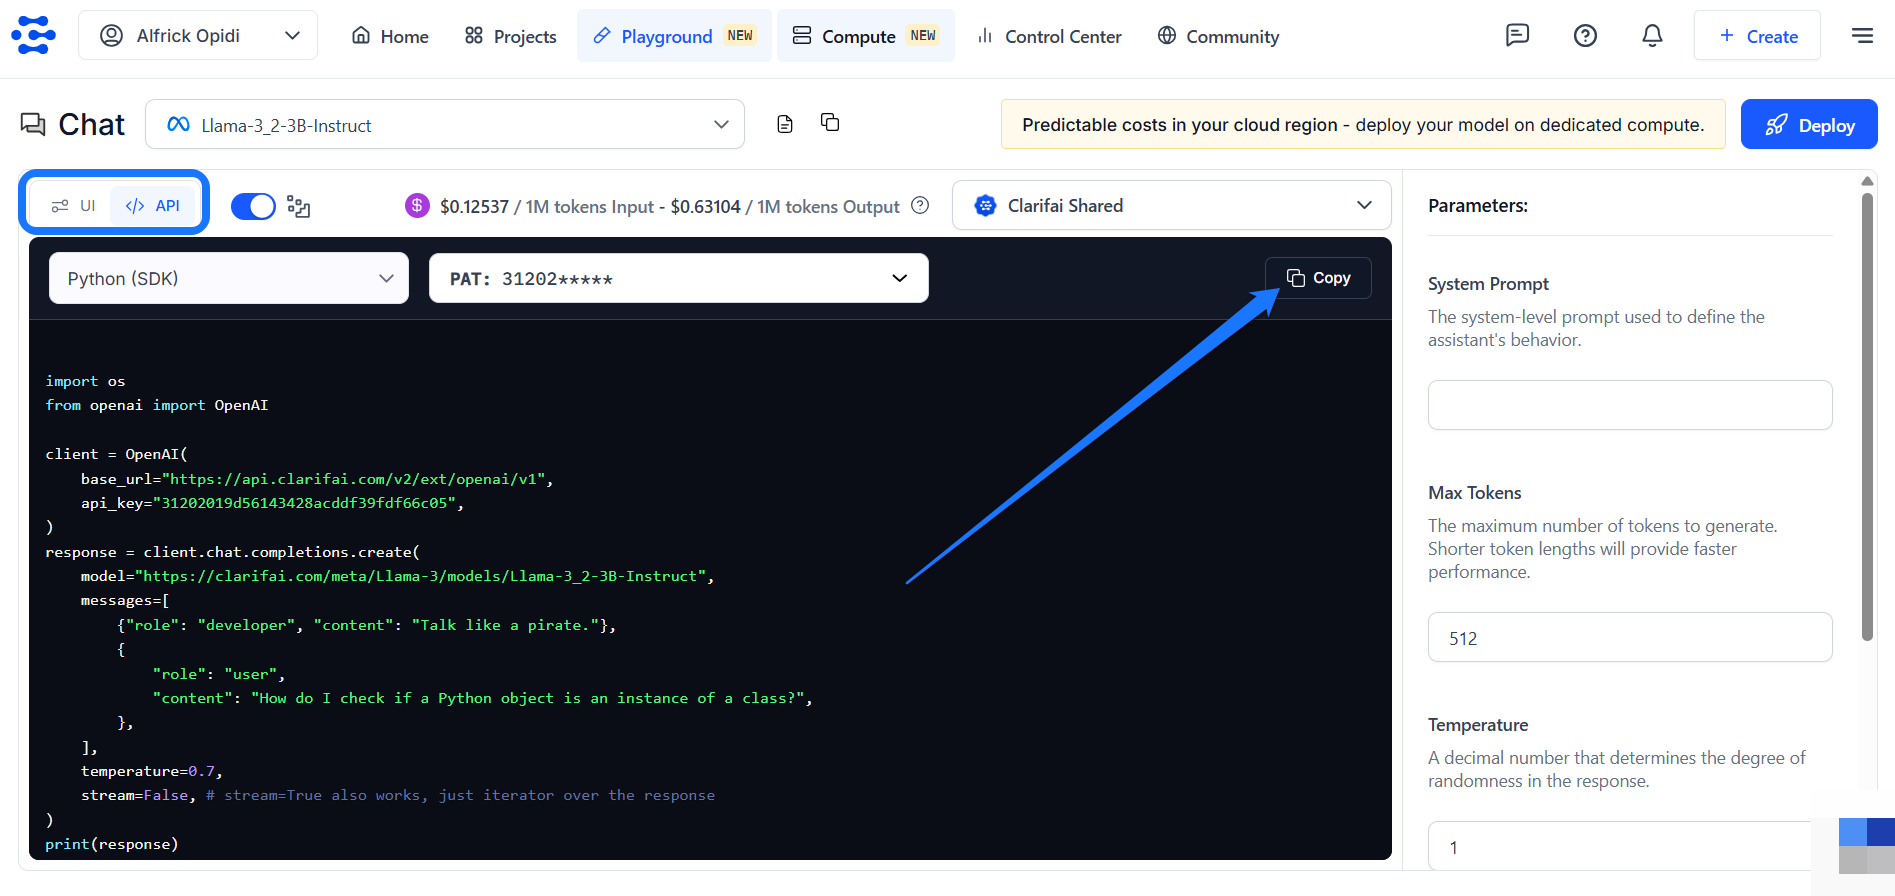
Task: Copy the code snippet with Copy button
Action: 1318,278
